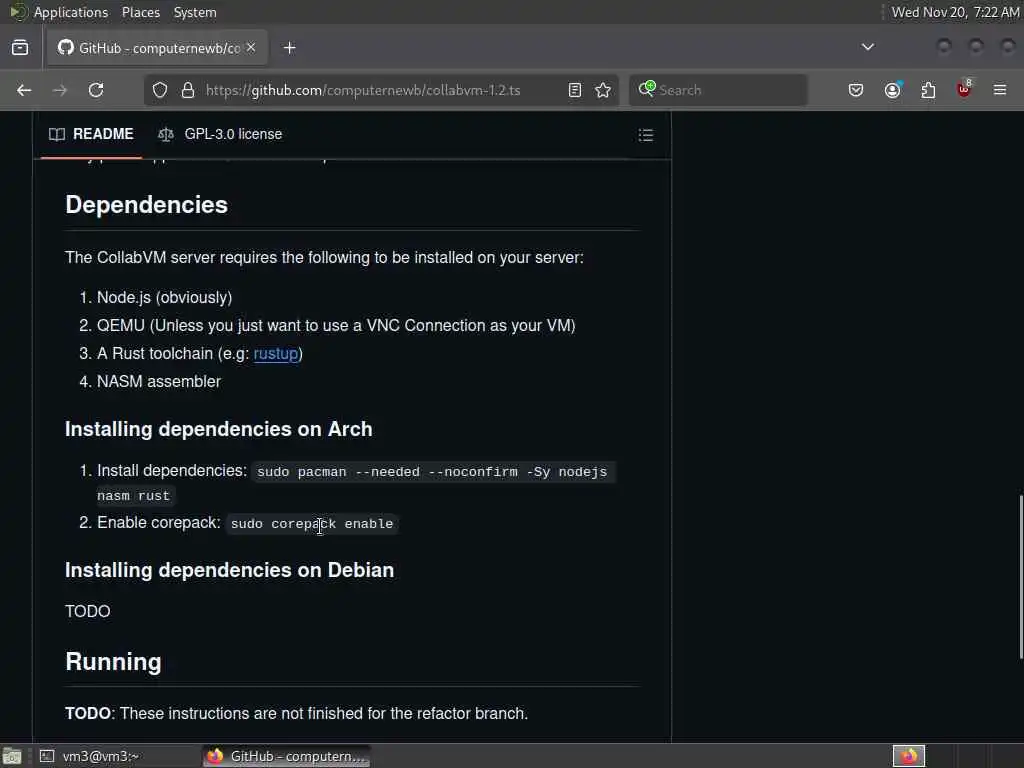Click the forward navigation arrow
1024x768 pixels.
click(59, 90)
